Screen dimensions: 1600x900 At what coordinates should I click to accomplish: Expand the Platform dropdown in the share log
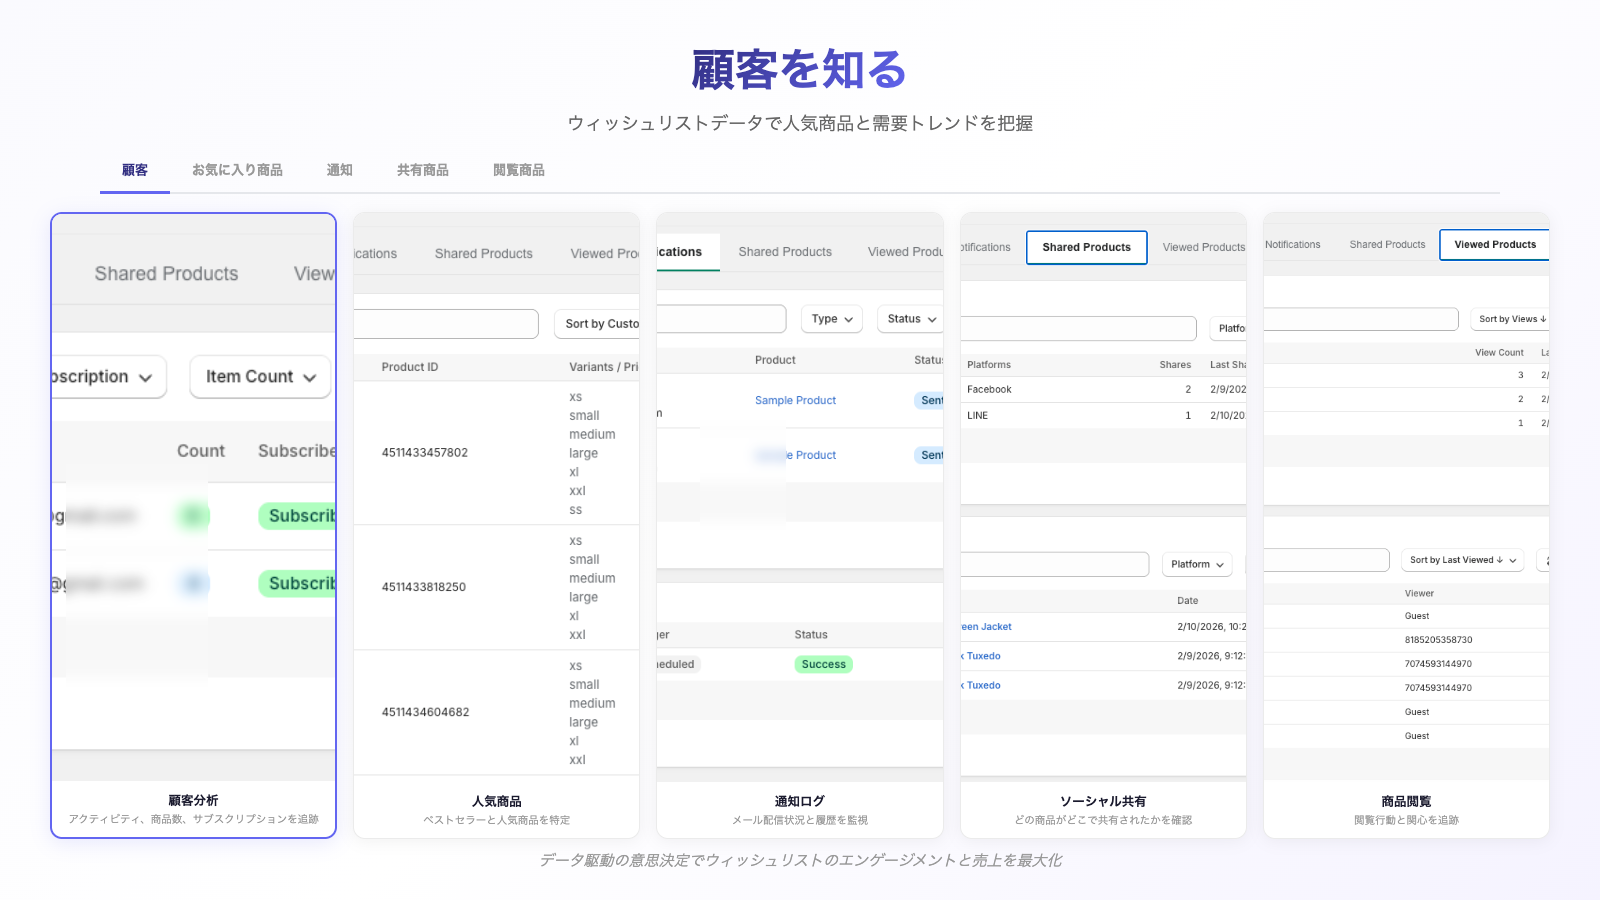click(x=1197, y=564)
